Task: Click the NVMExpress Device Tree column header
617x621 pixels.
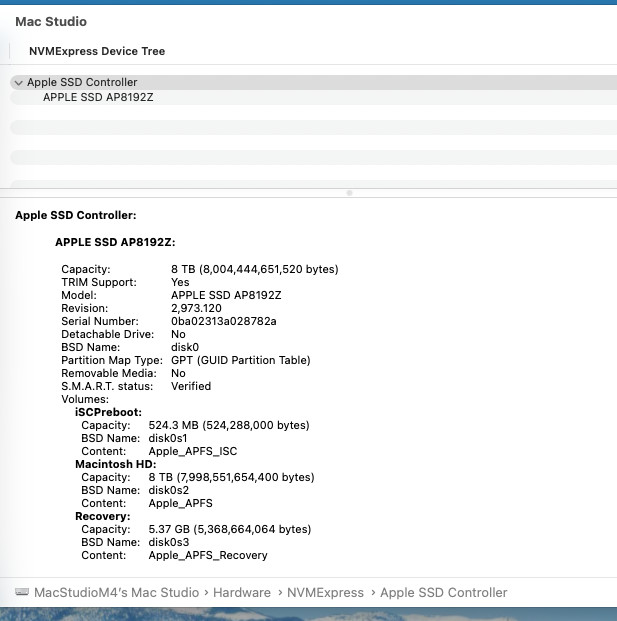Action: tap(97, 51)
